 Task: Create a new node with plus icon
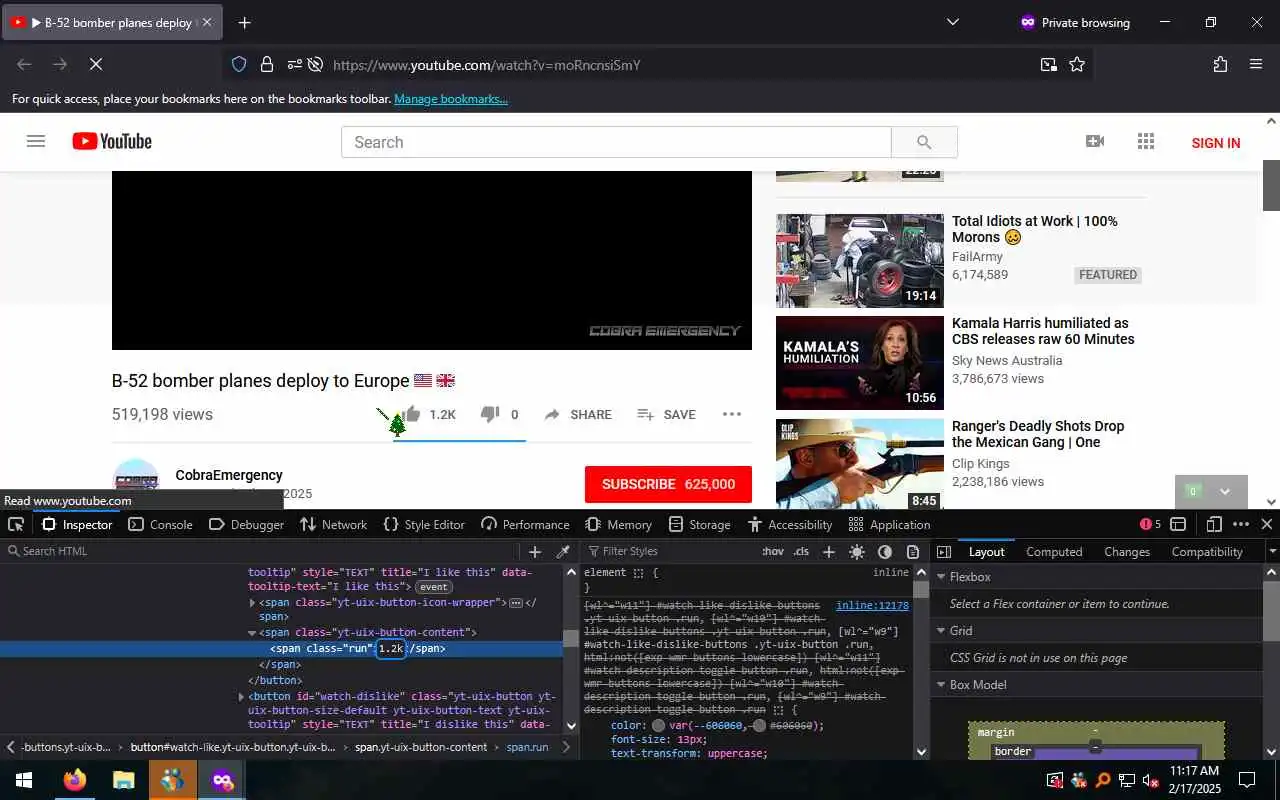(535, 552)
